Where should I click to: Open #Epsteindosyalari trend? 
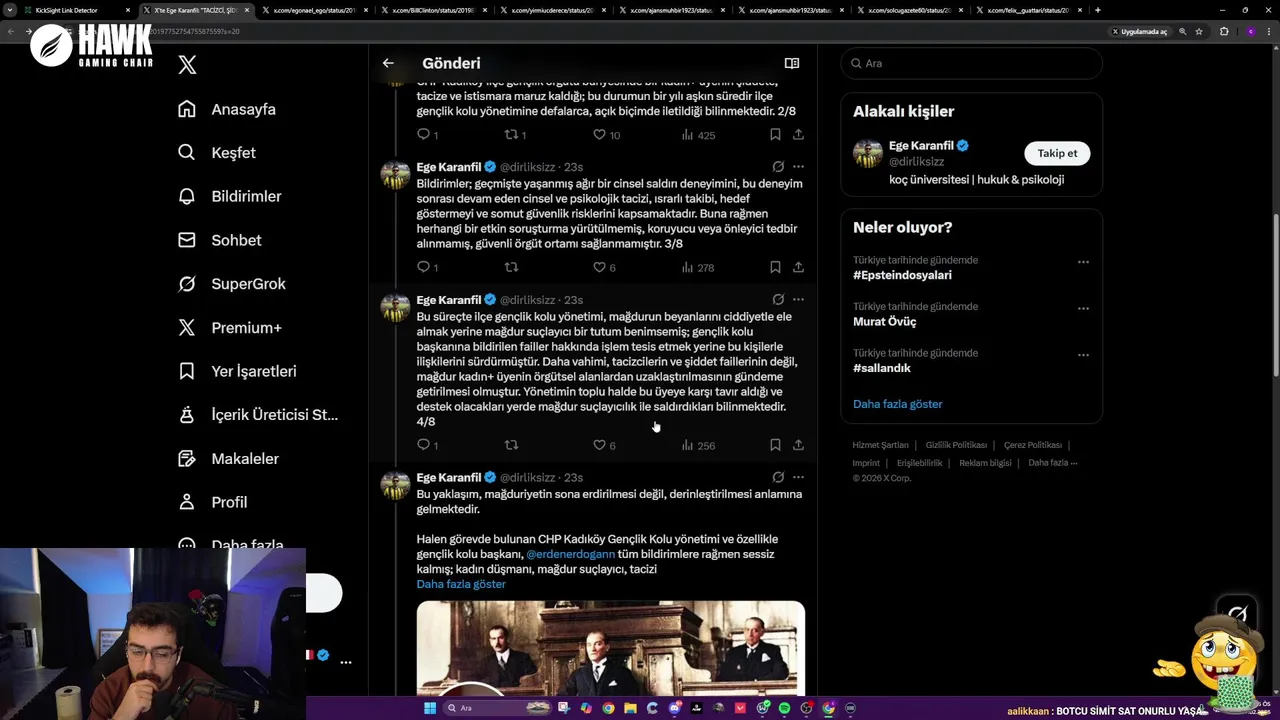click(902, 275)
